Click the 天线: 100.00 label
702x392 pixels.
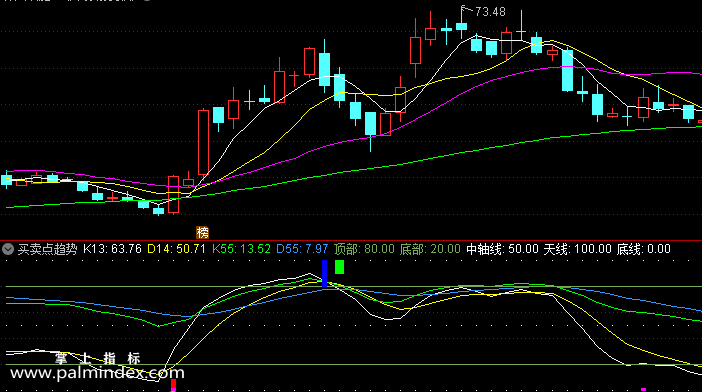pos(578,249)
